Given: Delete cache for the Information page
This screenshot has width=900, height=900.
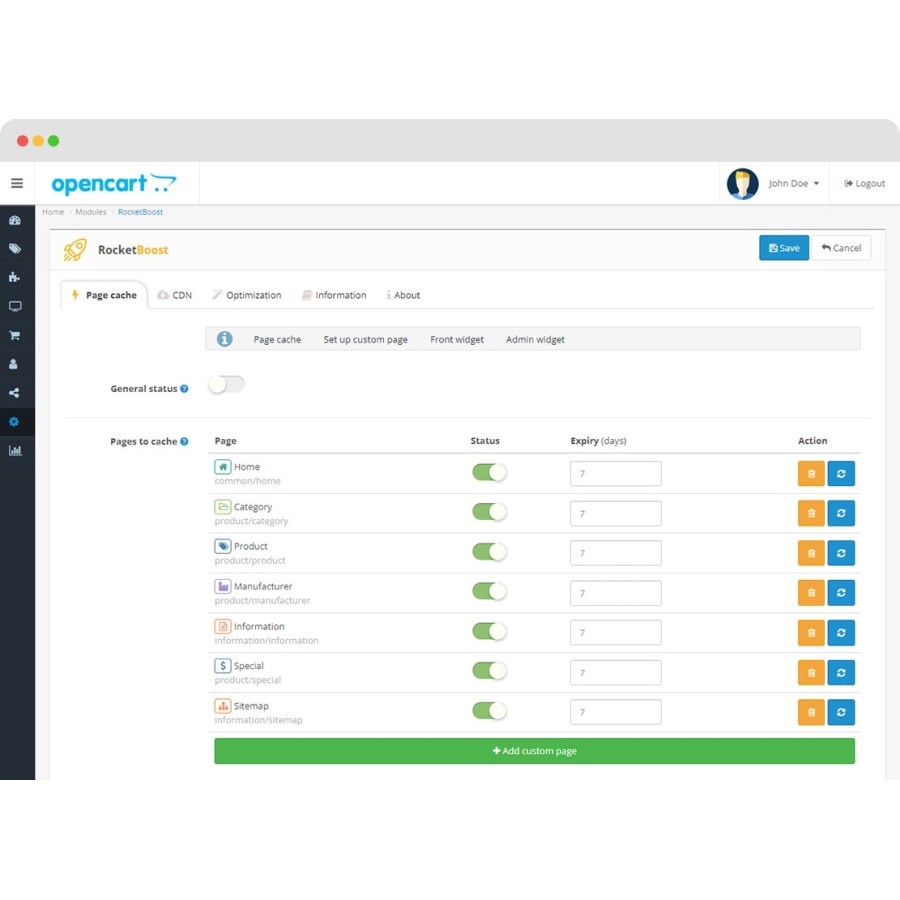Looking at the screenshot, I should 811,633.
